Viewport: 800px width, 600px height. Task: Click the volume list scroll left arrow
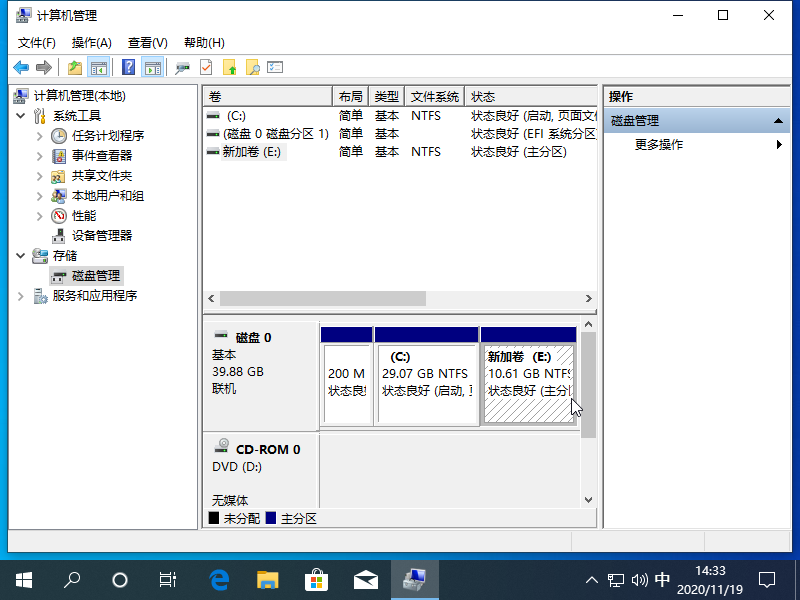click(x=211, y=298)
